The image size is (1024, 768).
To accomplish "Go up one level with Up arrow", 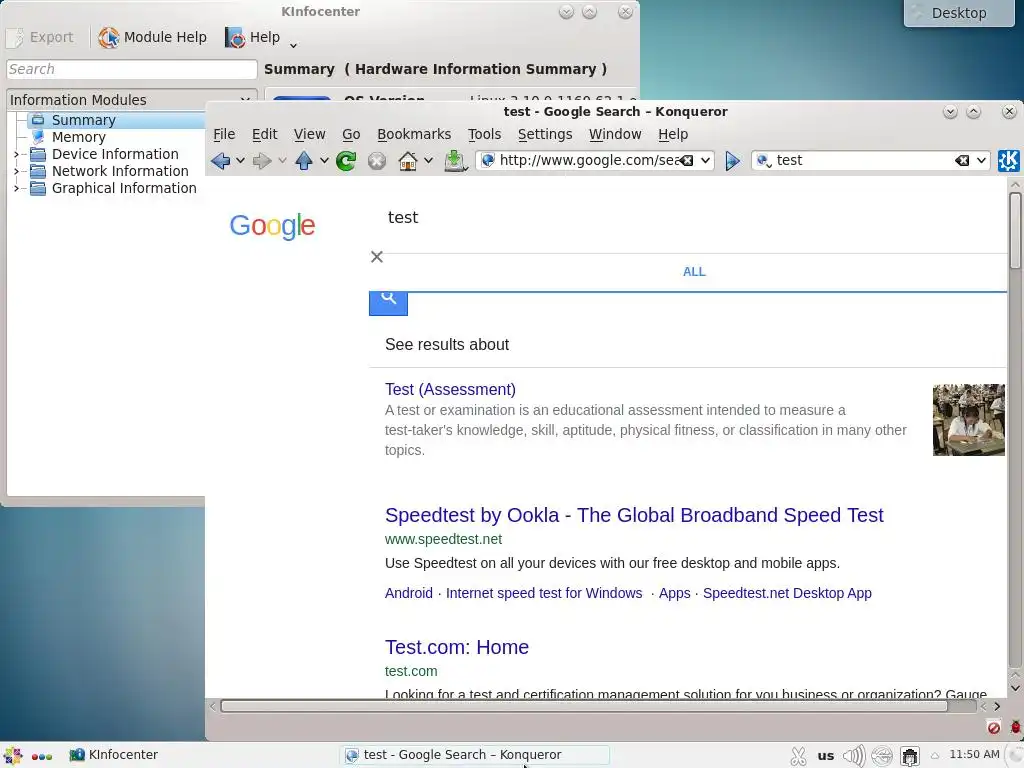I will point(304,161).
